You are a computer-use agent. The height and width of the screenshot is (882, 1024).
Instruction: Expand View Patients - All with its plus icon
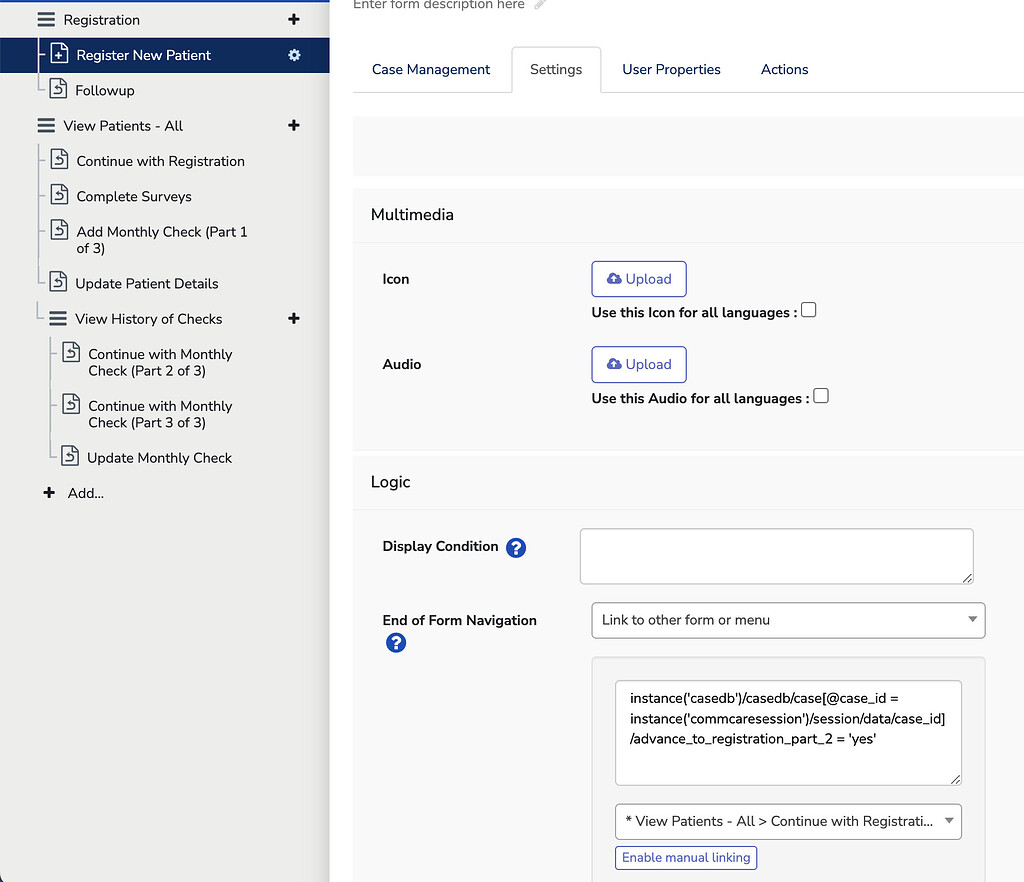click(x=293, y=125)
